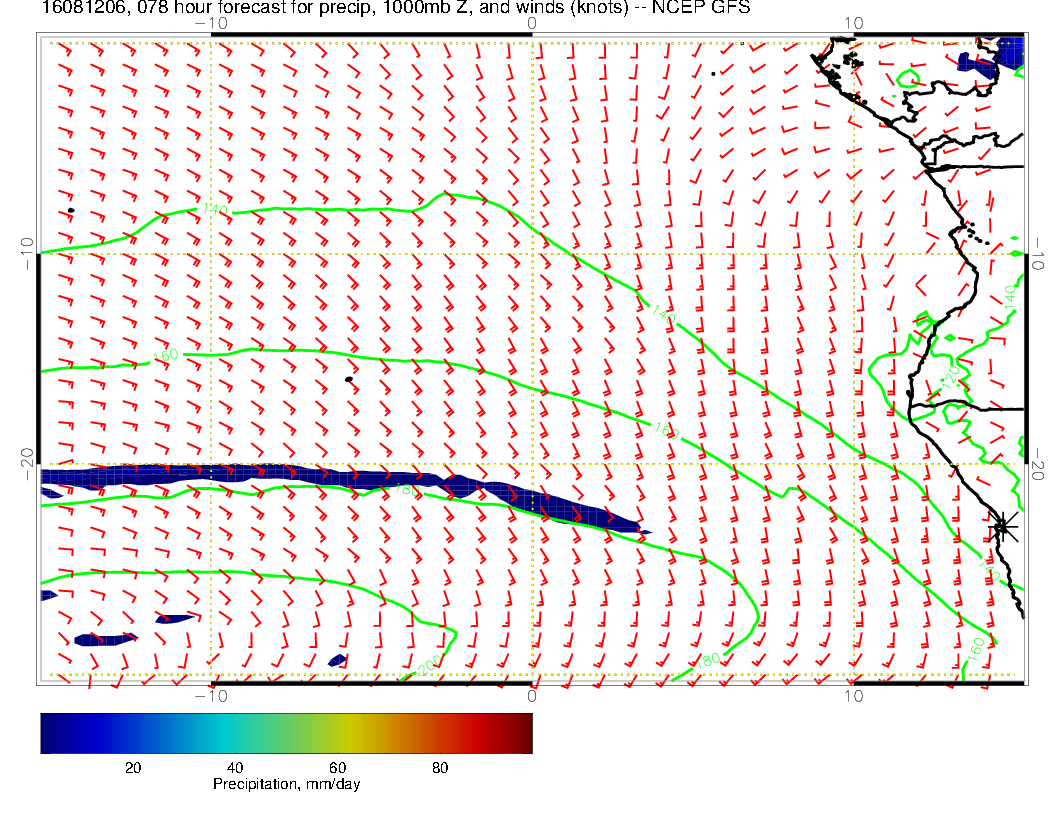The image size is (1056, 816).
Task: Click the 10 longitude label on the bottom axis
Action: [853, 695]
